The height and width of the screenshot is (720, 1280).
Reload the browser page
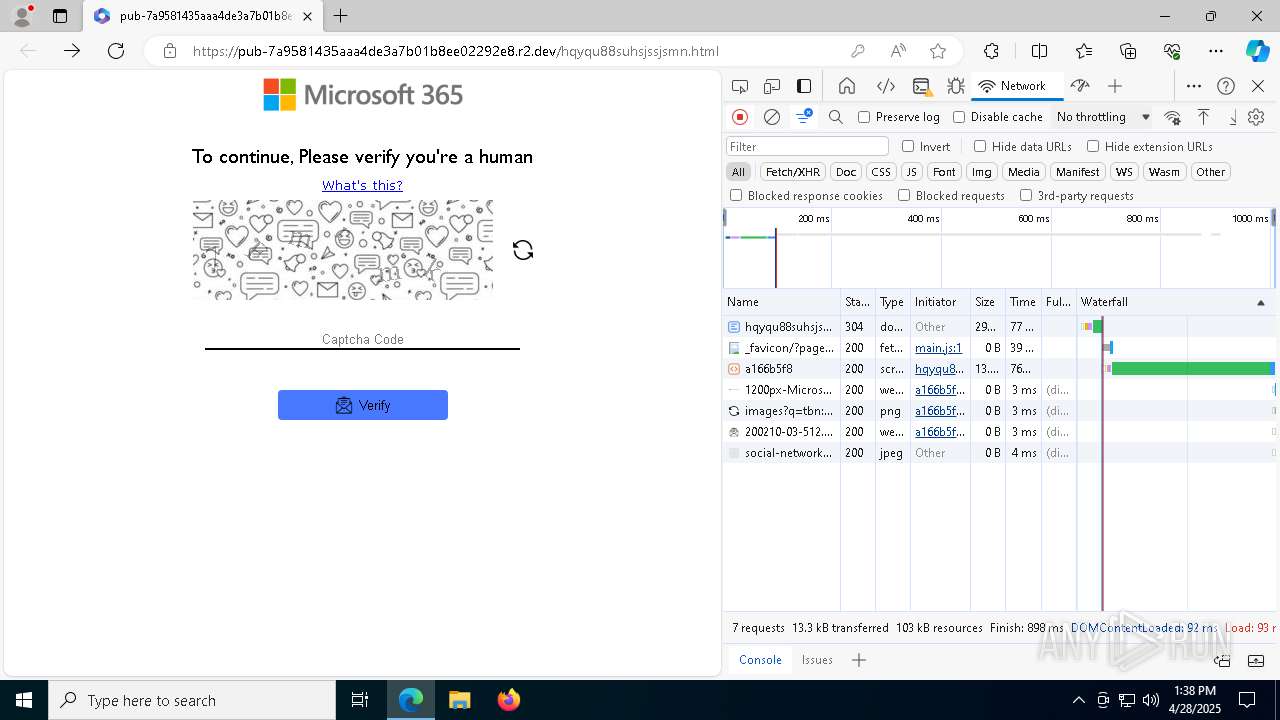tap(116, 51)
